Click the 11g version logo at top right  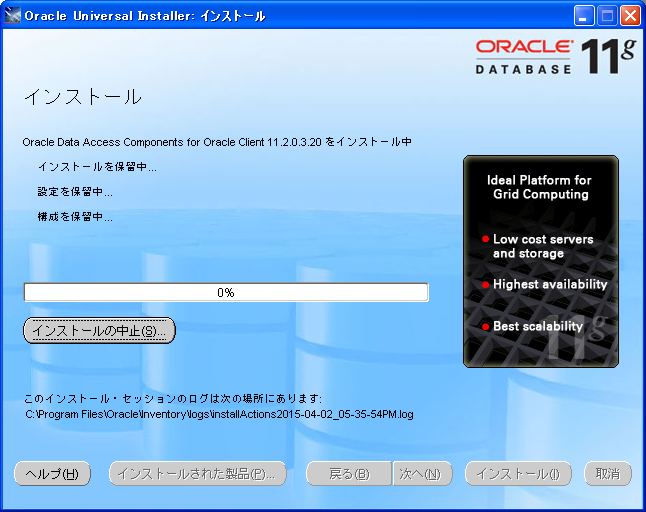tap(608, 58)
